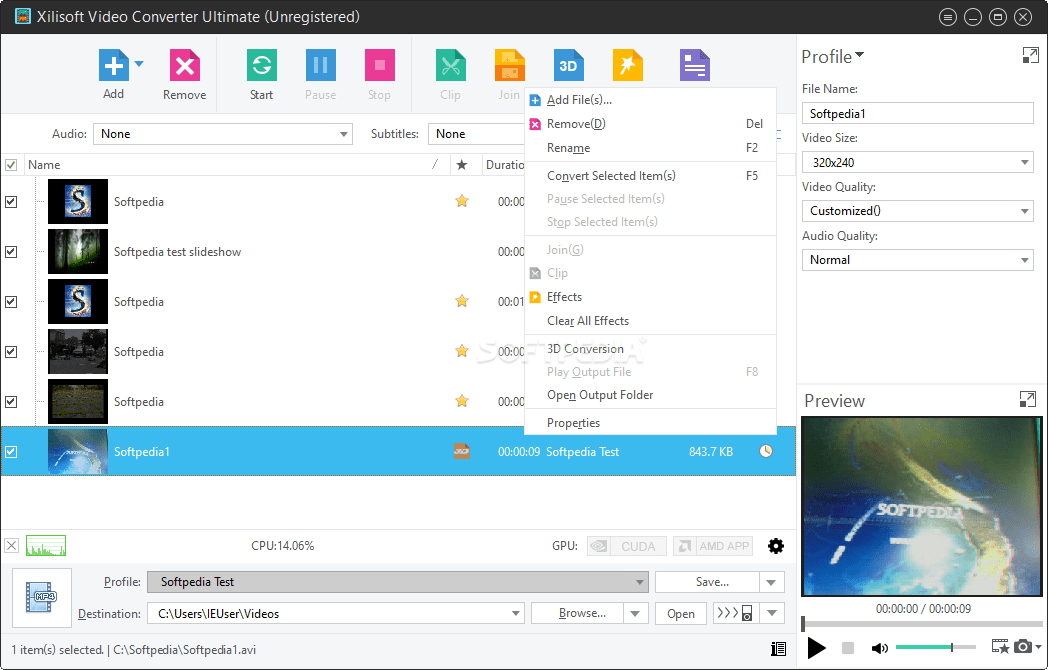Select the Add tool in the toolbar
The height and width of the screenshot is (670, 1048).
(x=113, y=65)
